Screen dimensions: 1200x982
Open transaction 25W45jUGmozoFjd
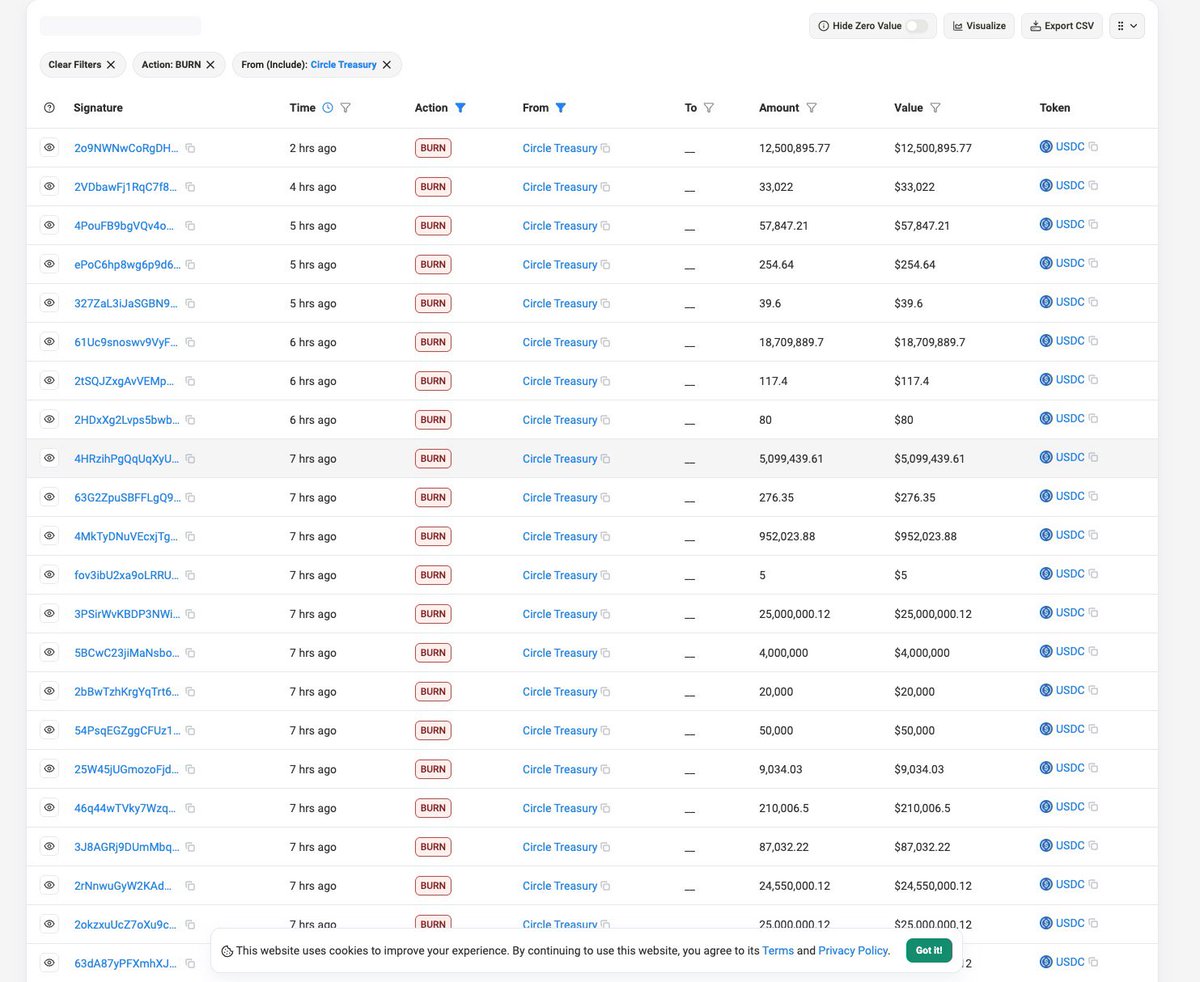[x=126, y=769]
